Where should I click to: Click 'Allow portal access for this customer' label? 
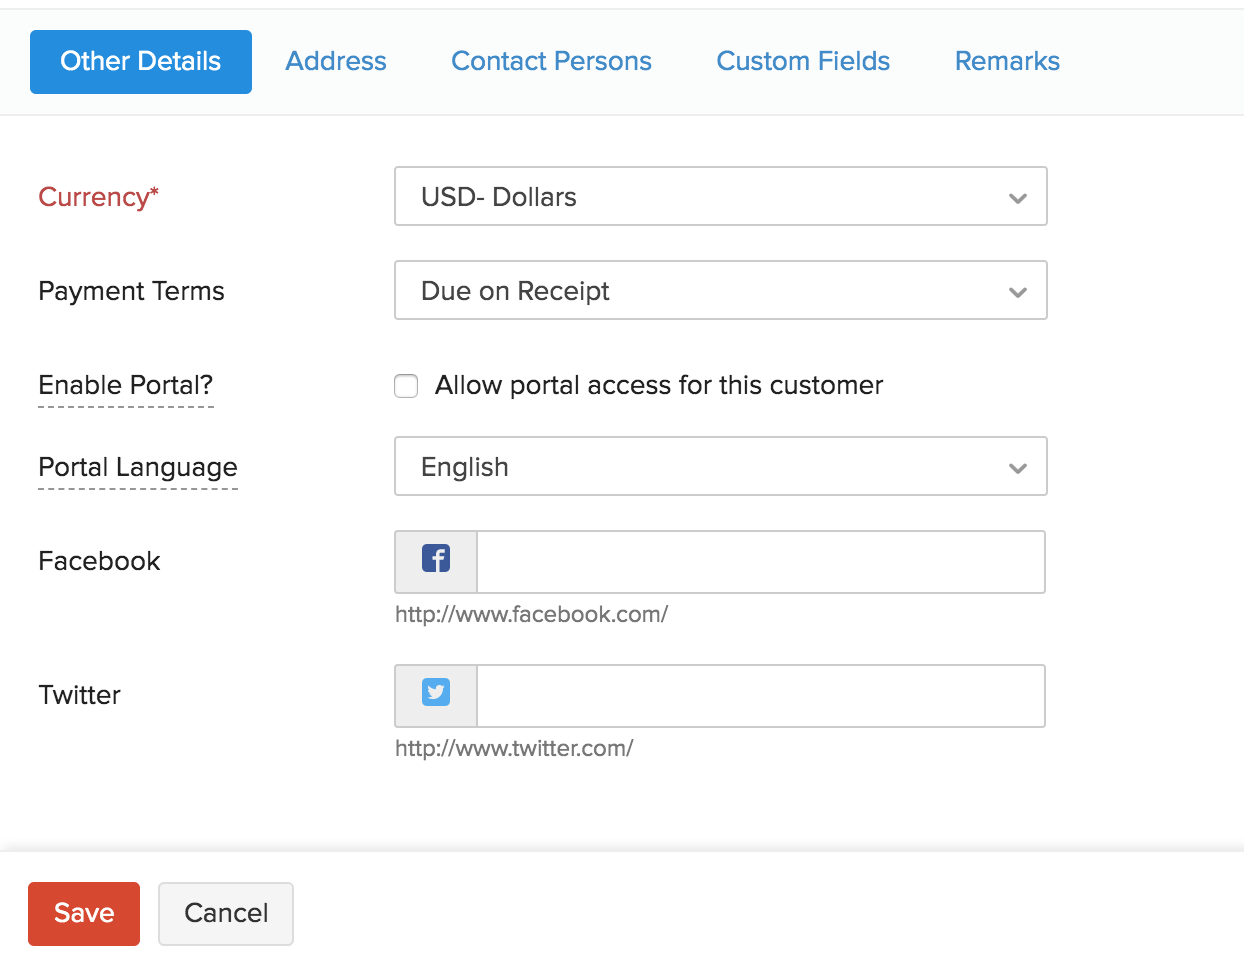[658, 386]
